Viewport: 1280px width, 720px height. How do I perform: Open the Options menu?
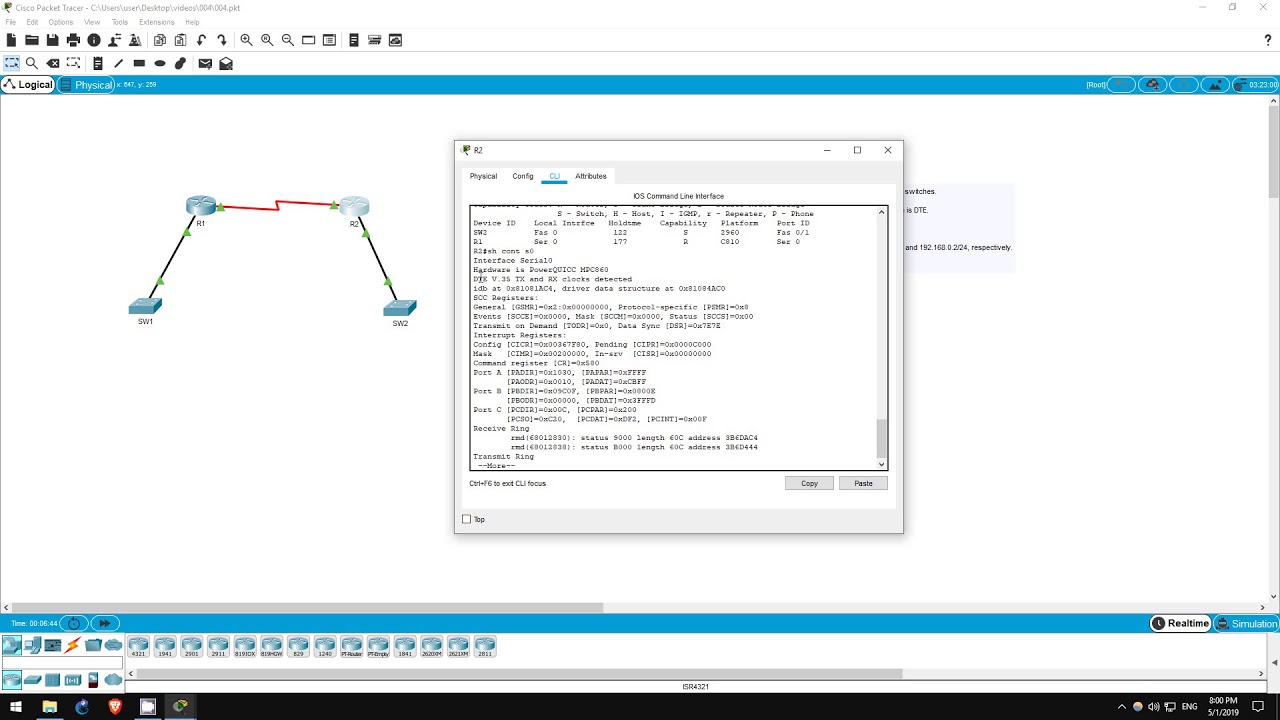point(61,22)
